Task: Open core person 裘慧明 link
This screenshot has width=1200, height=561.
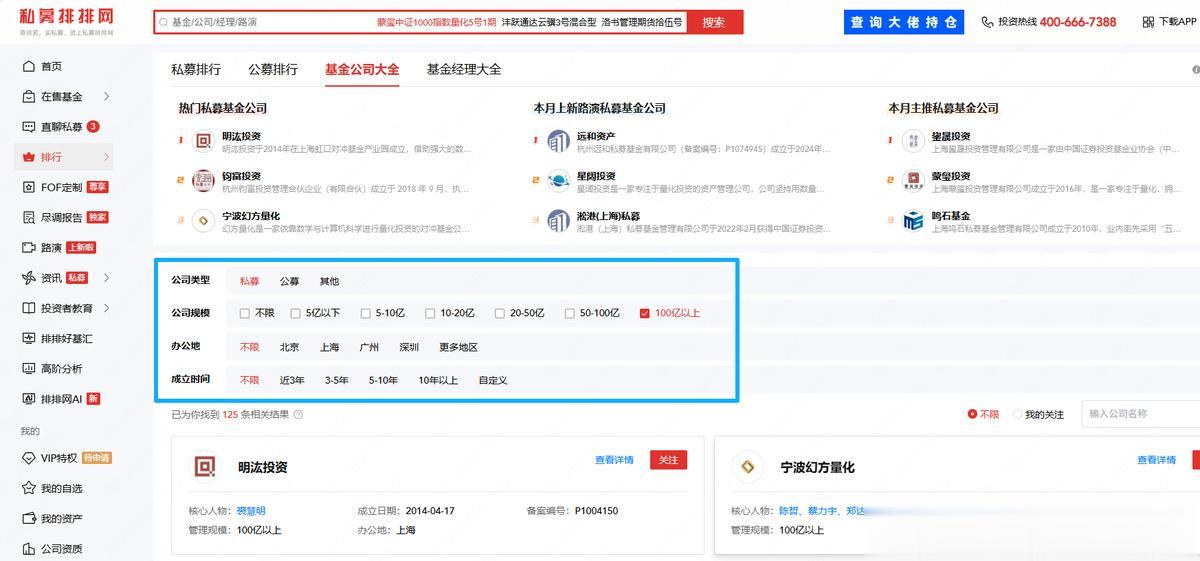Action: pos(251,511)
